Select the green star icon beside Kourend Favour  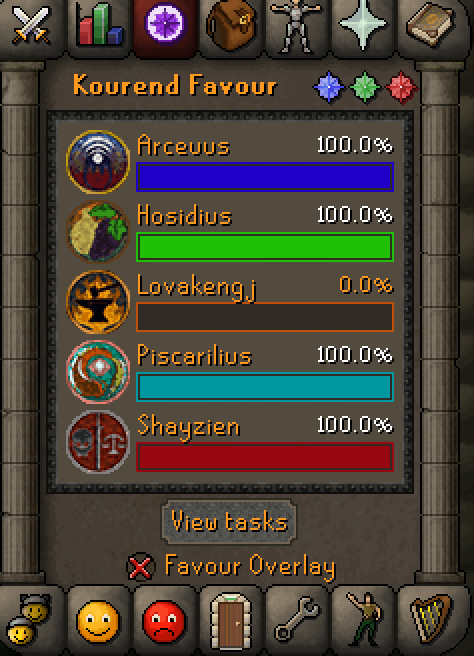pyautogui.click(x=365, y=87)
